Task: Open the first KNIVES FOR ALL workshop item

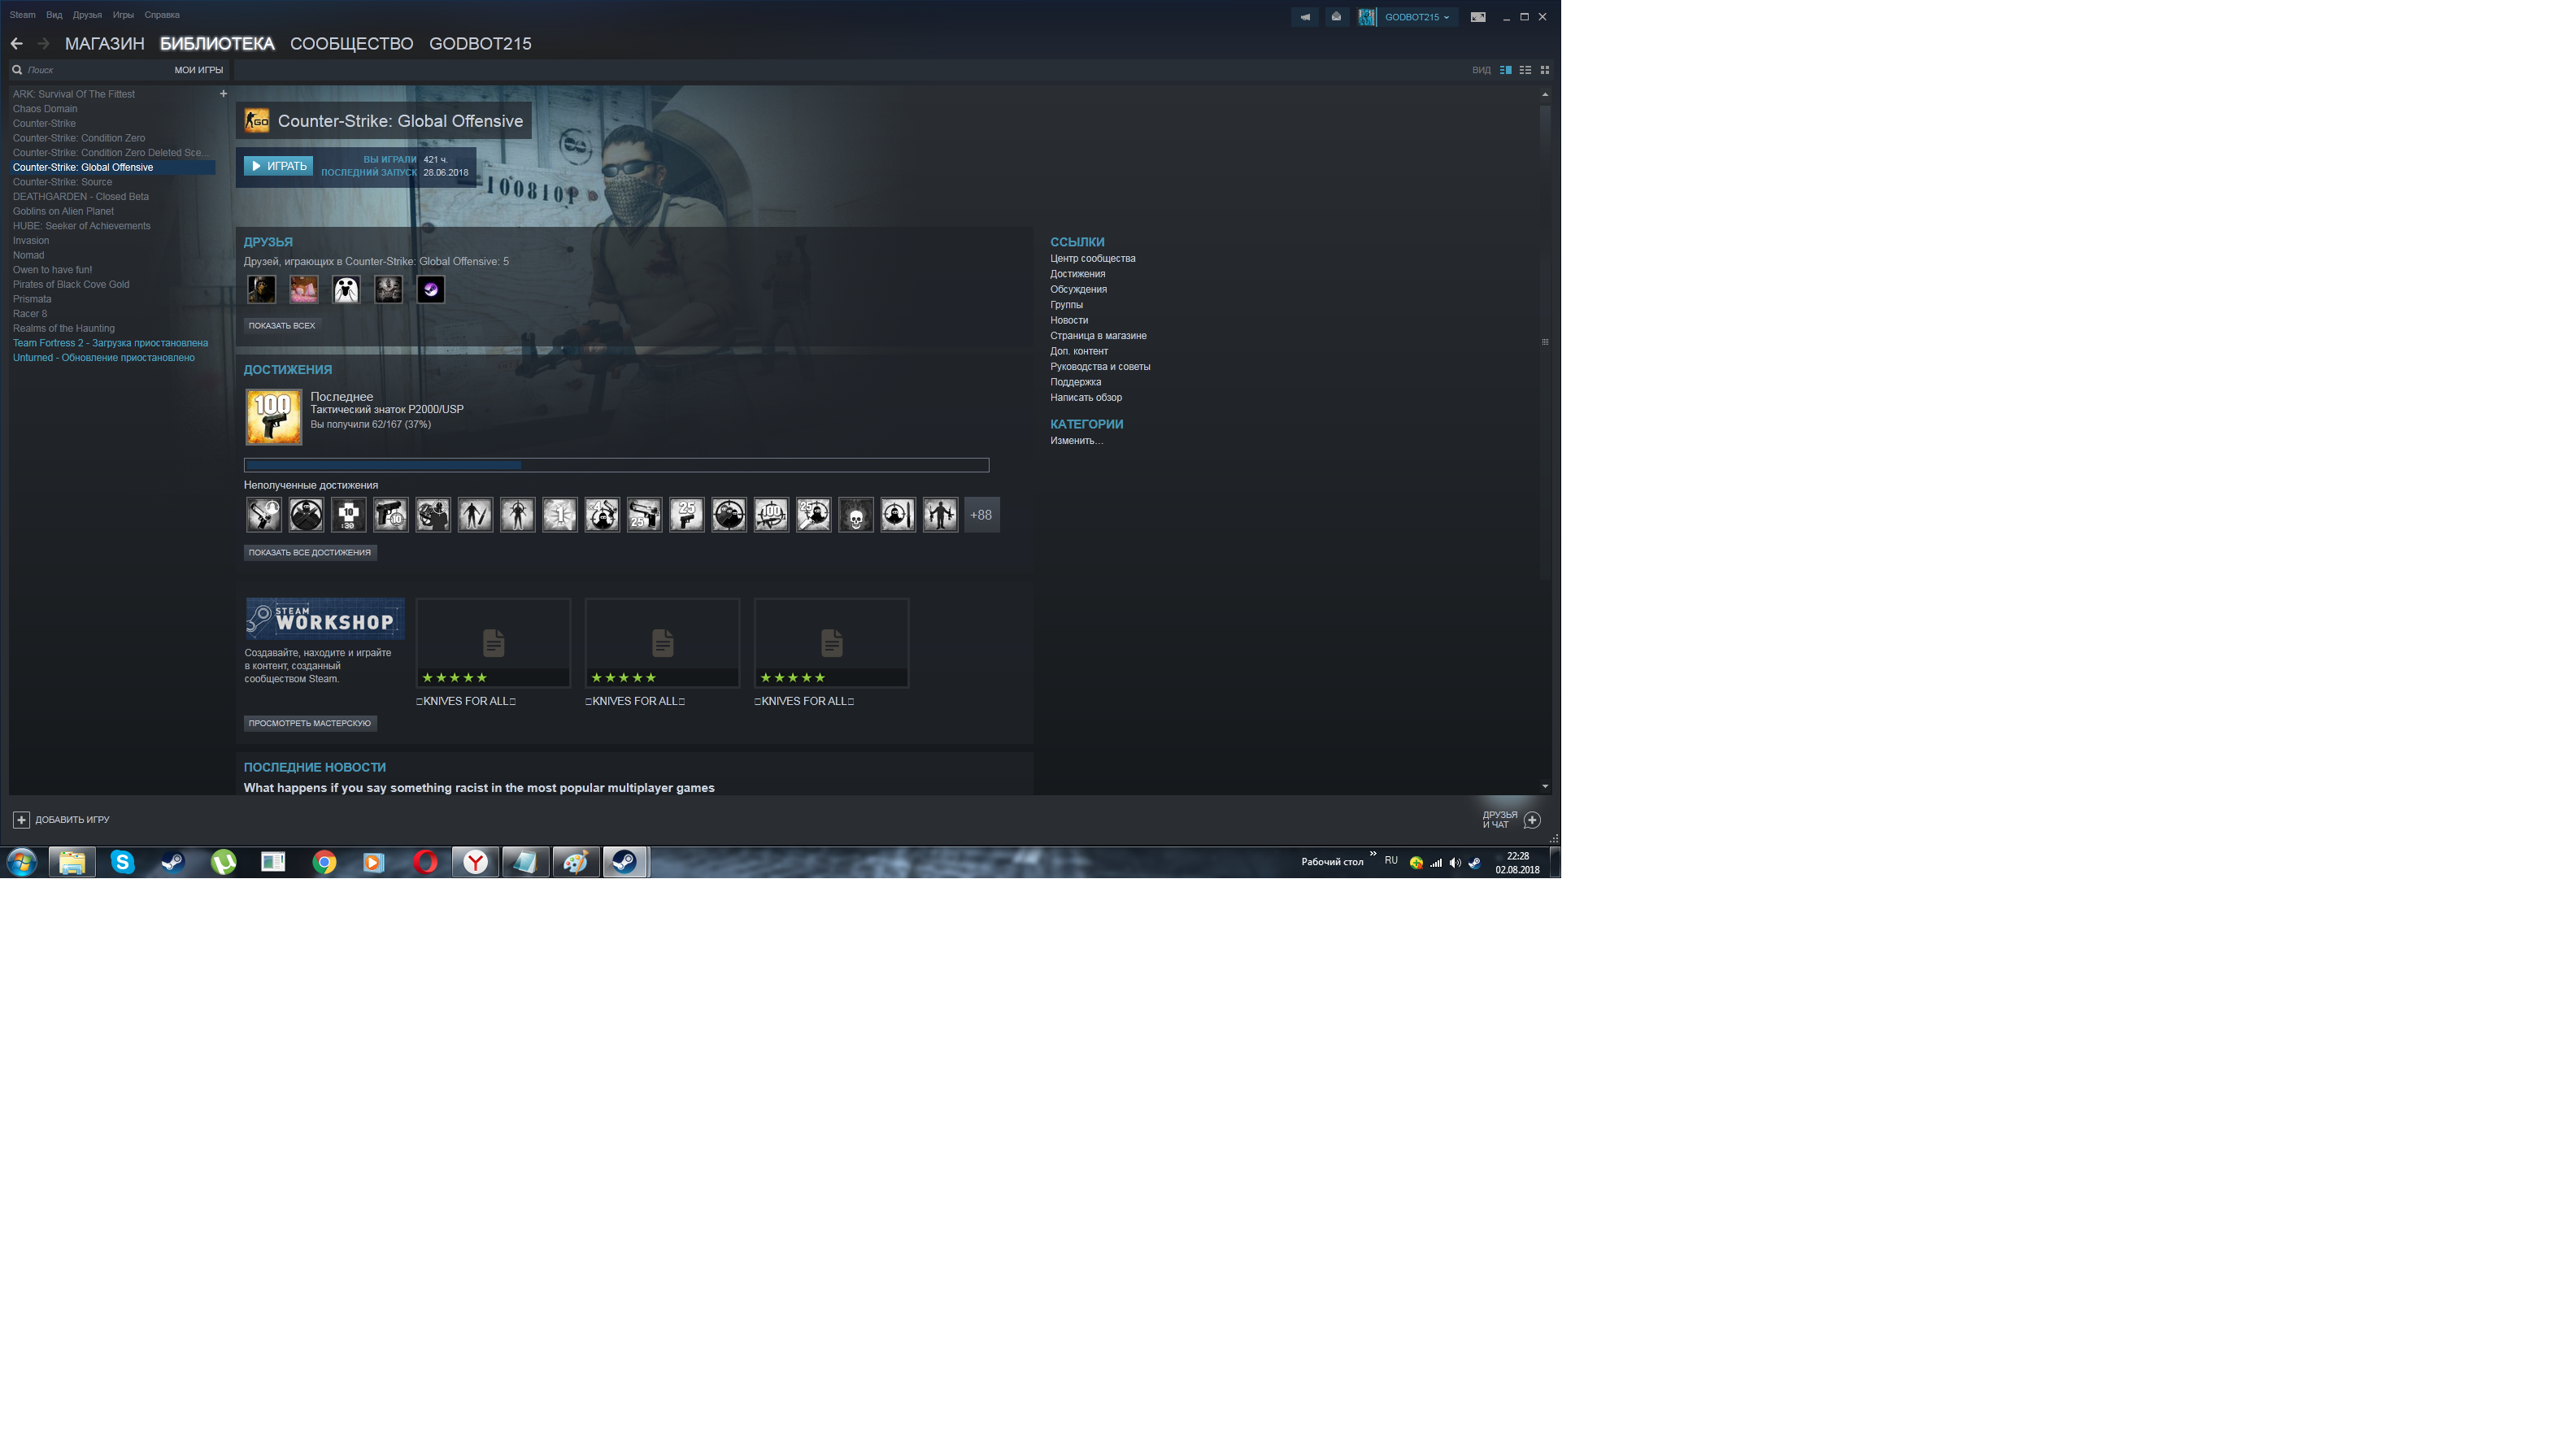Action: [493, 643]
